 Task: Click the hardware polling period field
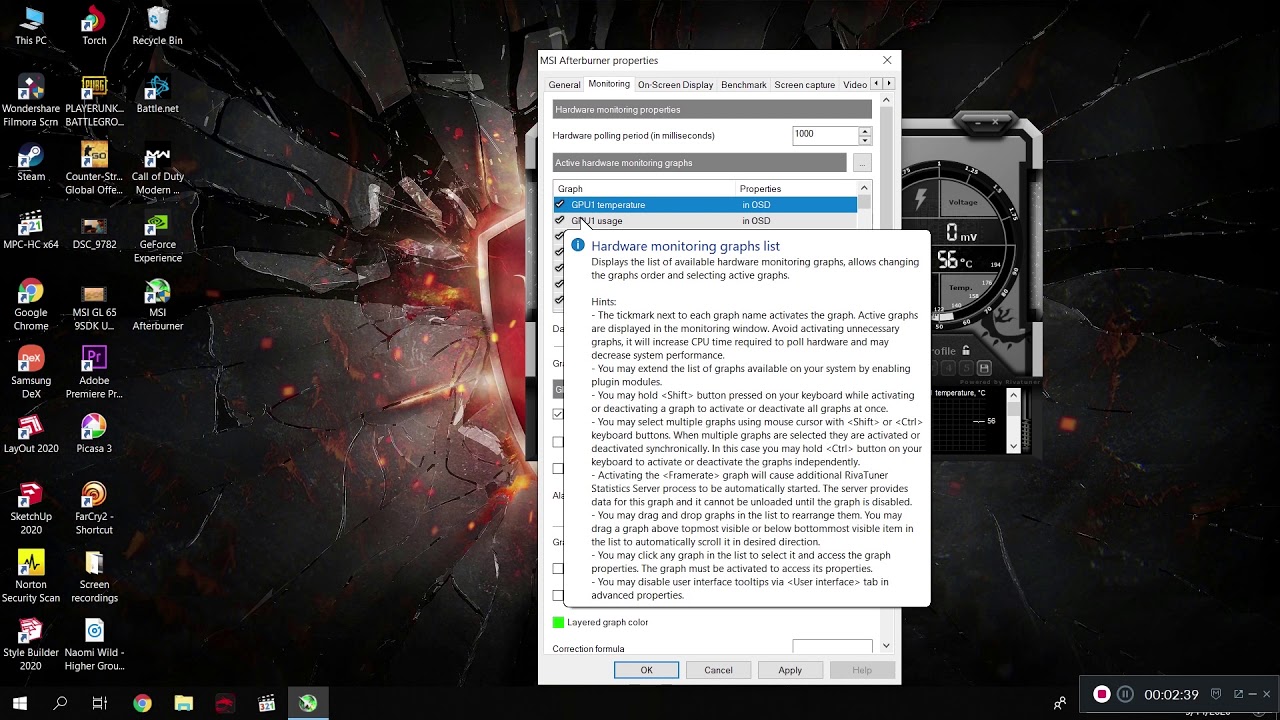(x=825, y=134)
